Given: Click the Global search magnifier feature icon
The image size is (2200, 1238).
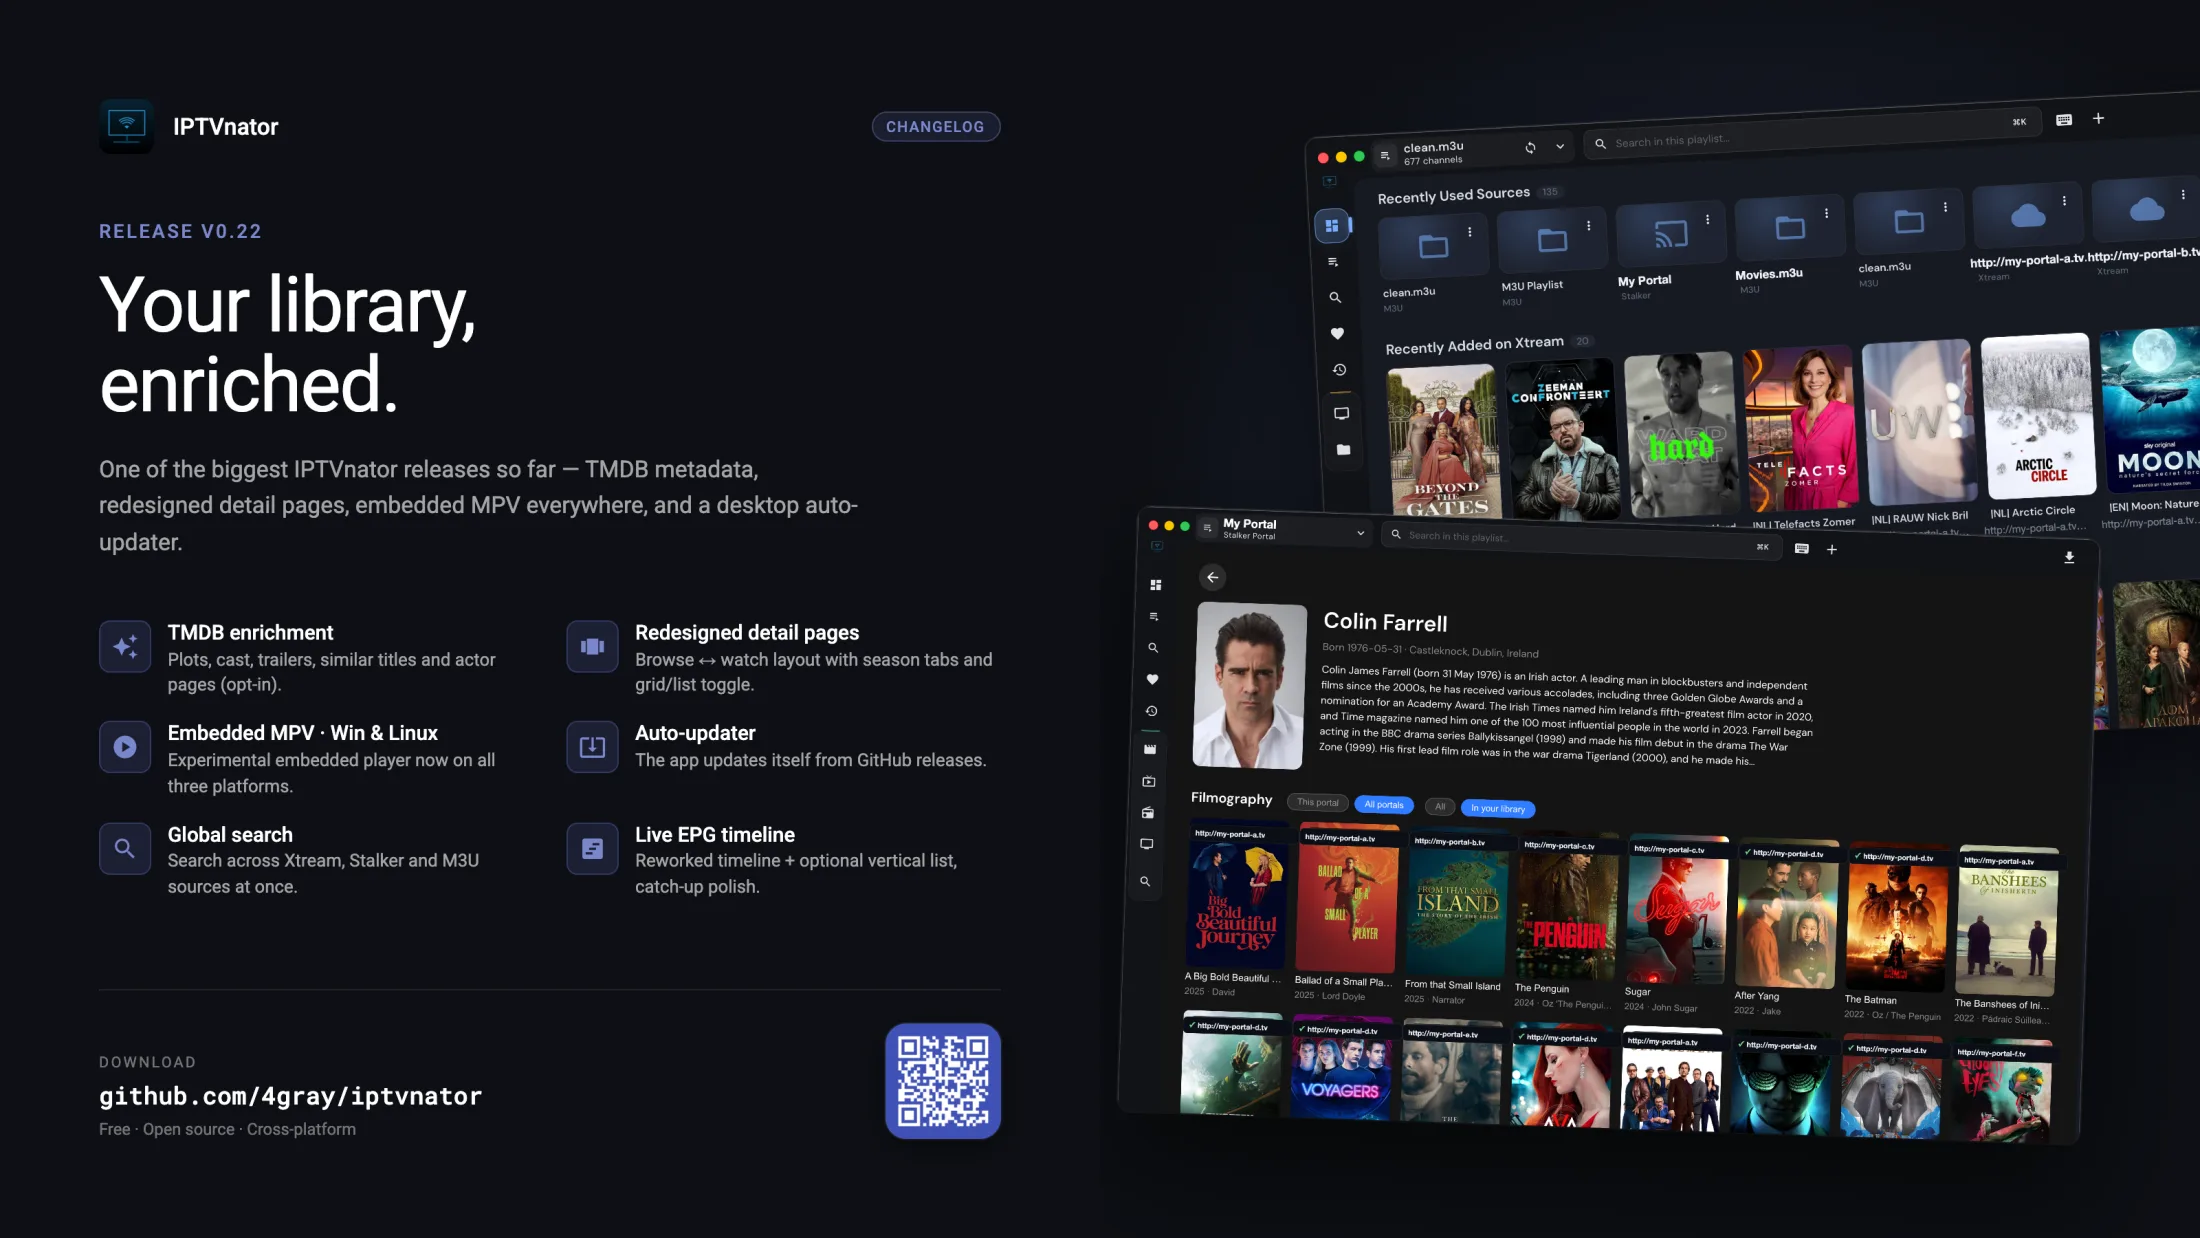Looking at the screenshot, I should pos(125,848).
